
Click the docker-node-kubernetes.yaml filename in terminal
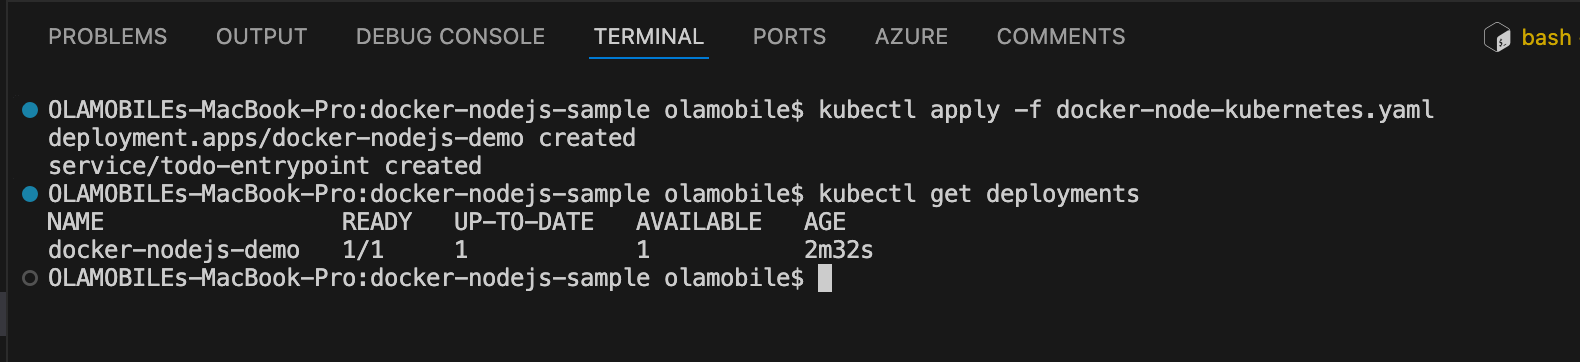[1245, 110]
